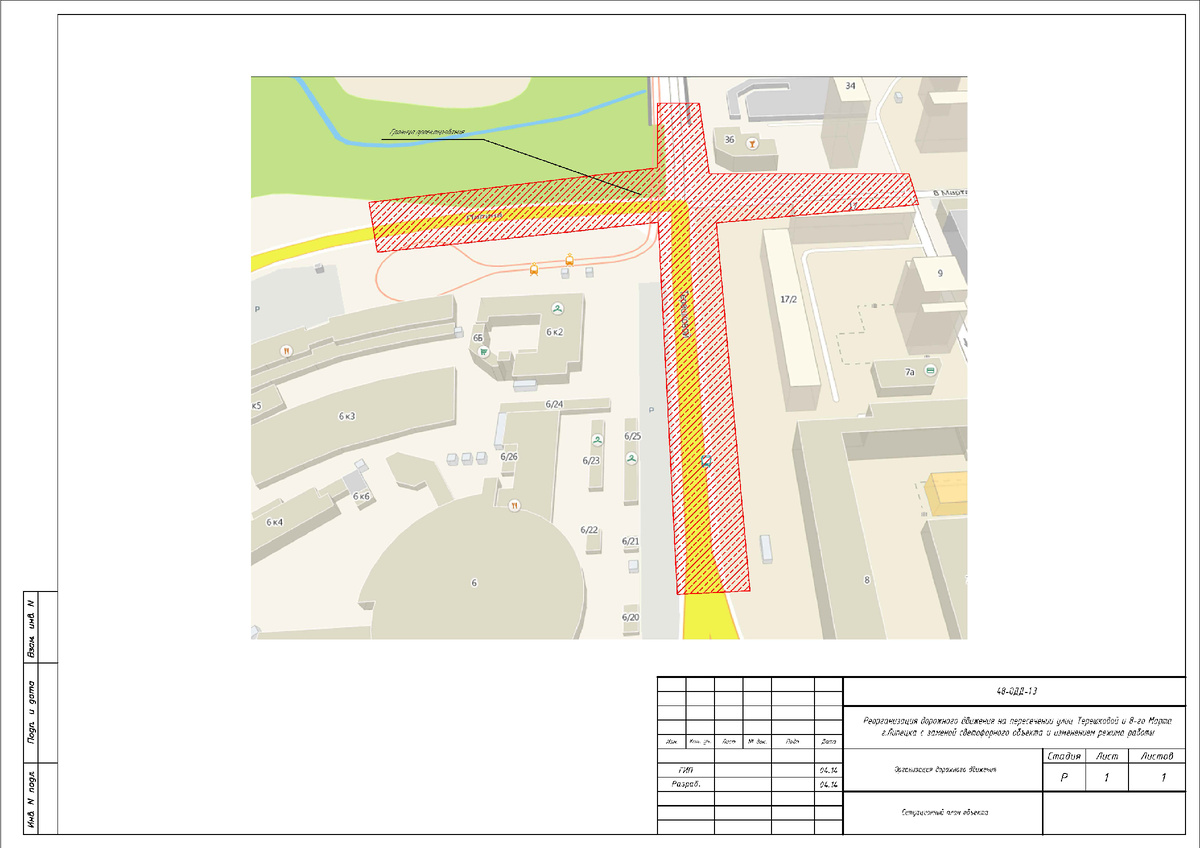Click the 'Взам. инв N' side stamp
The height and width of the screenshot is (848, 1200).
[x=31, y=629]
